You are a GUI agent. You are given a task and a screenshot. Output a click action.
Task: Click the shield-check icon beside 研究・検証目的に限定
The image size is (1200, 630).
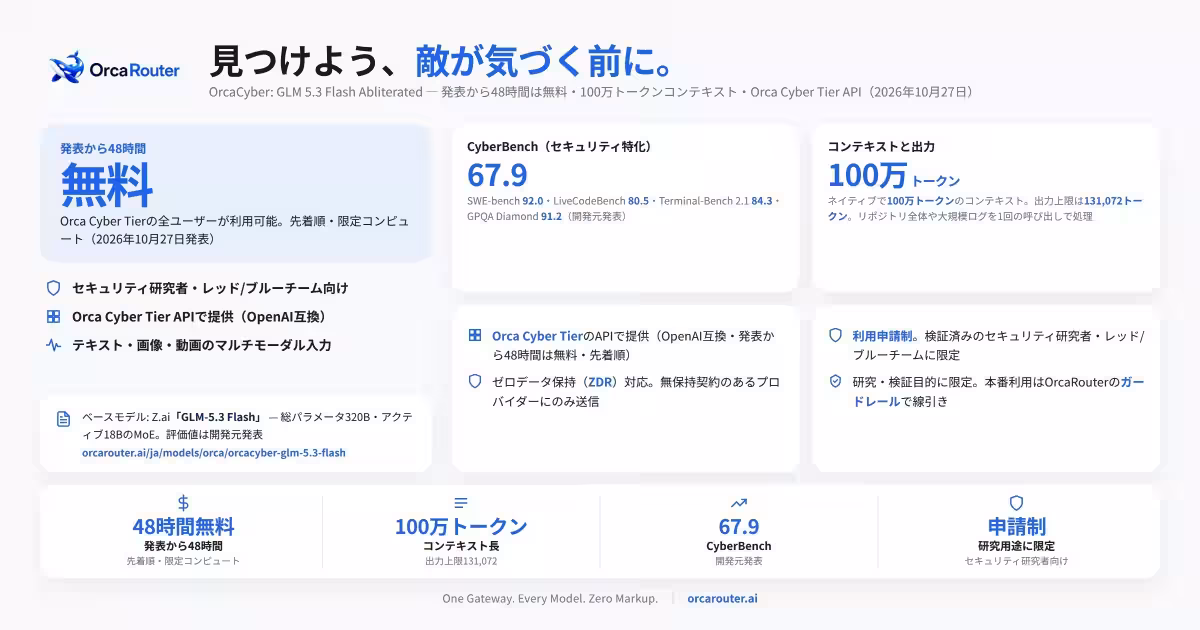pos(835,381)
